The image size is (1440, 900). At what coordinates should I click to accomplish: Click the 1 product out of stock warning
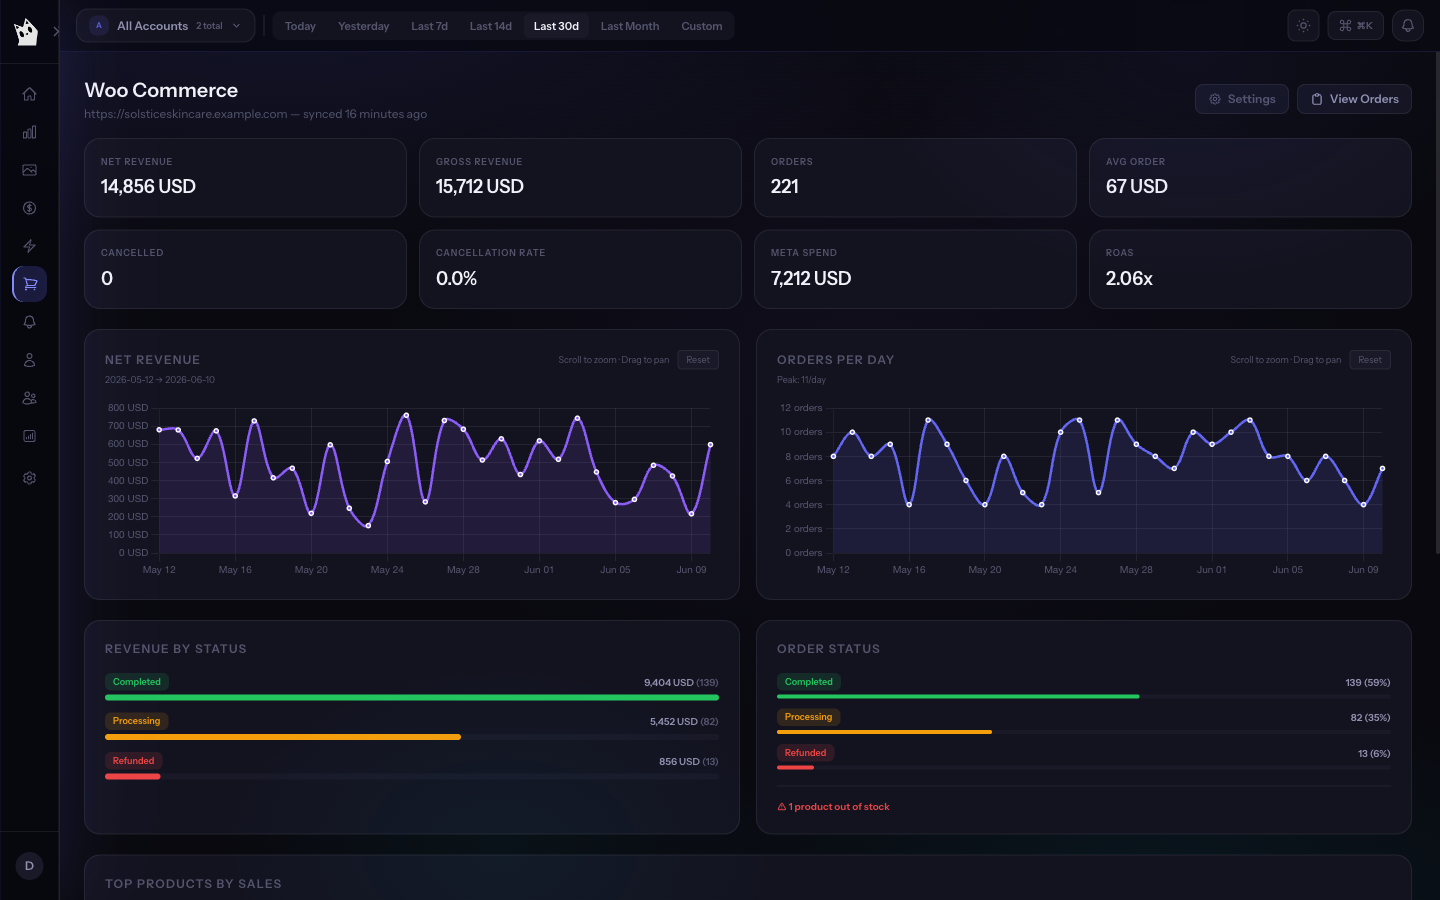[x=833, y=807]
